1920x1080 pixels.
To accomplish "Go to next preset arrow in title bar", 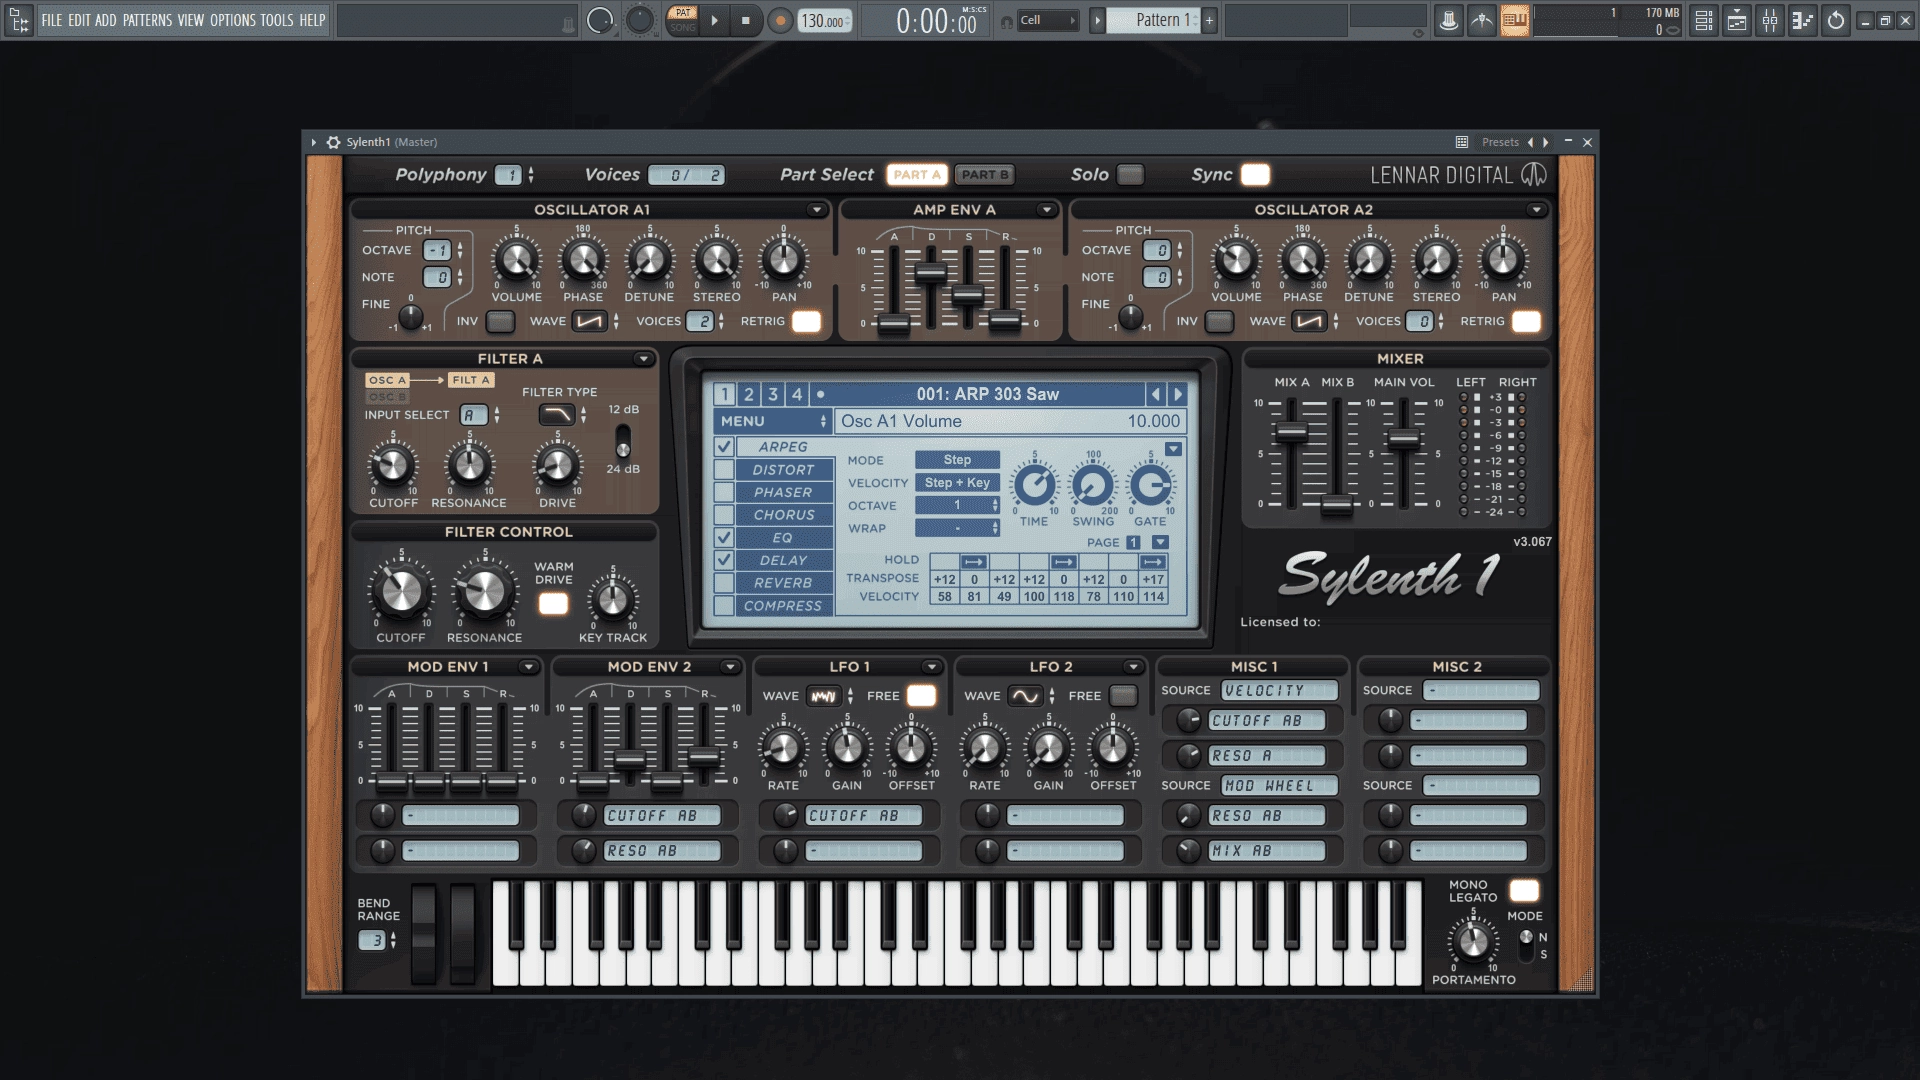I will click(1545, 142).
